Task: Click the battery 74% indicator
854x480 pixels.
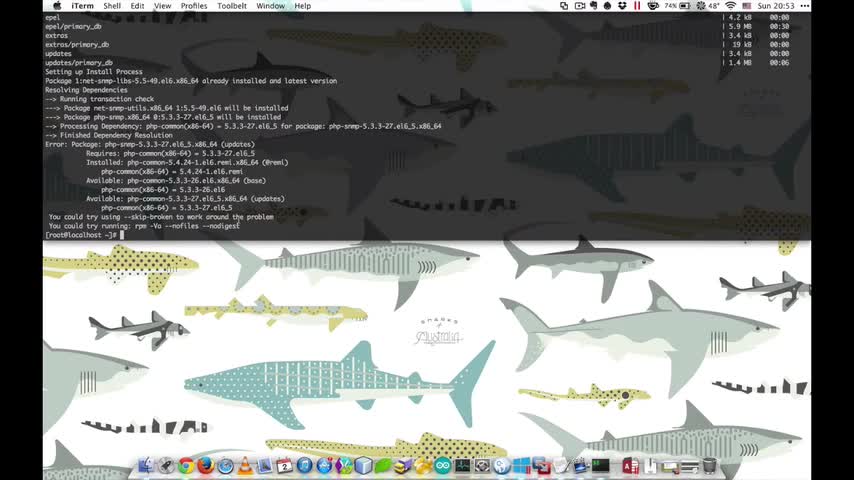Action: point(678,6)
